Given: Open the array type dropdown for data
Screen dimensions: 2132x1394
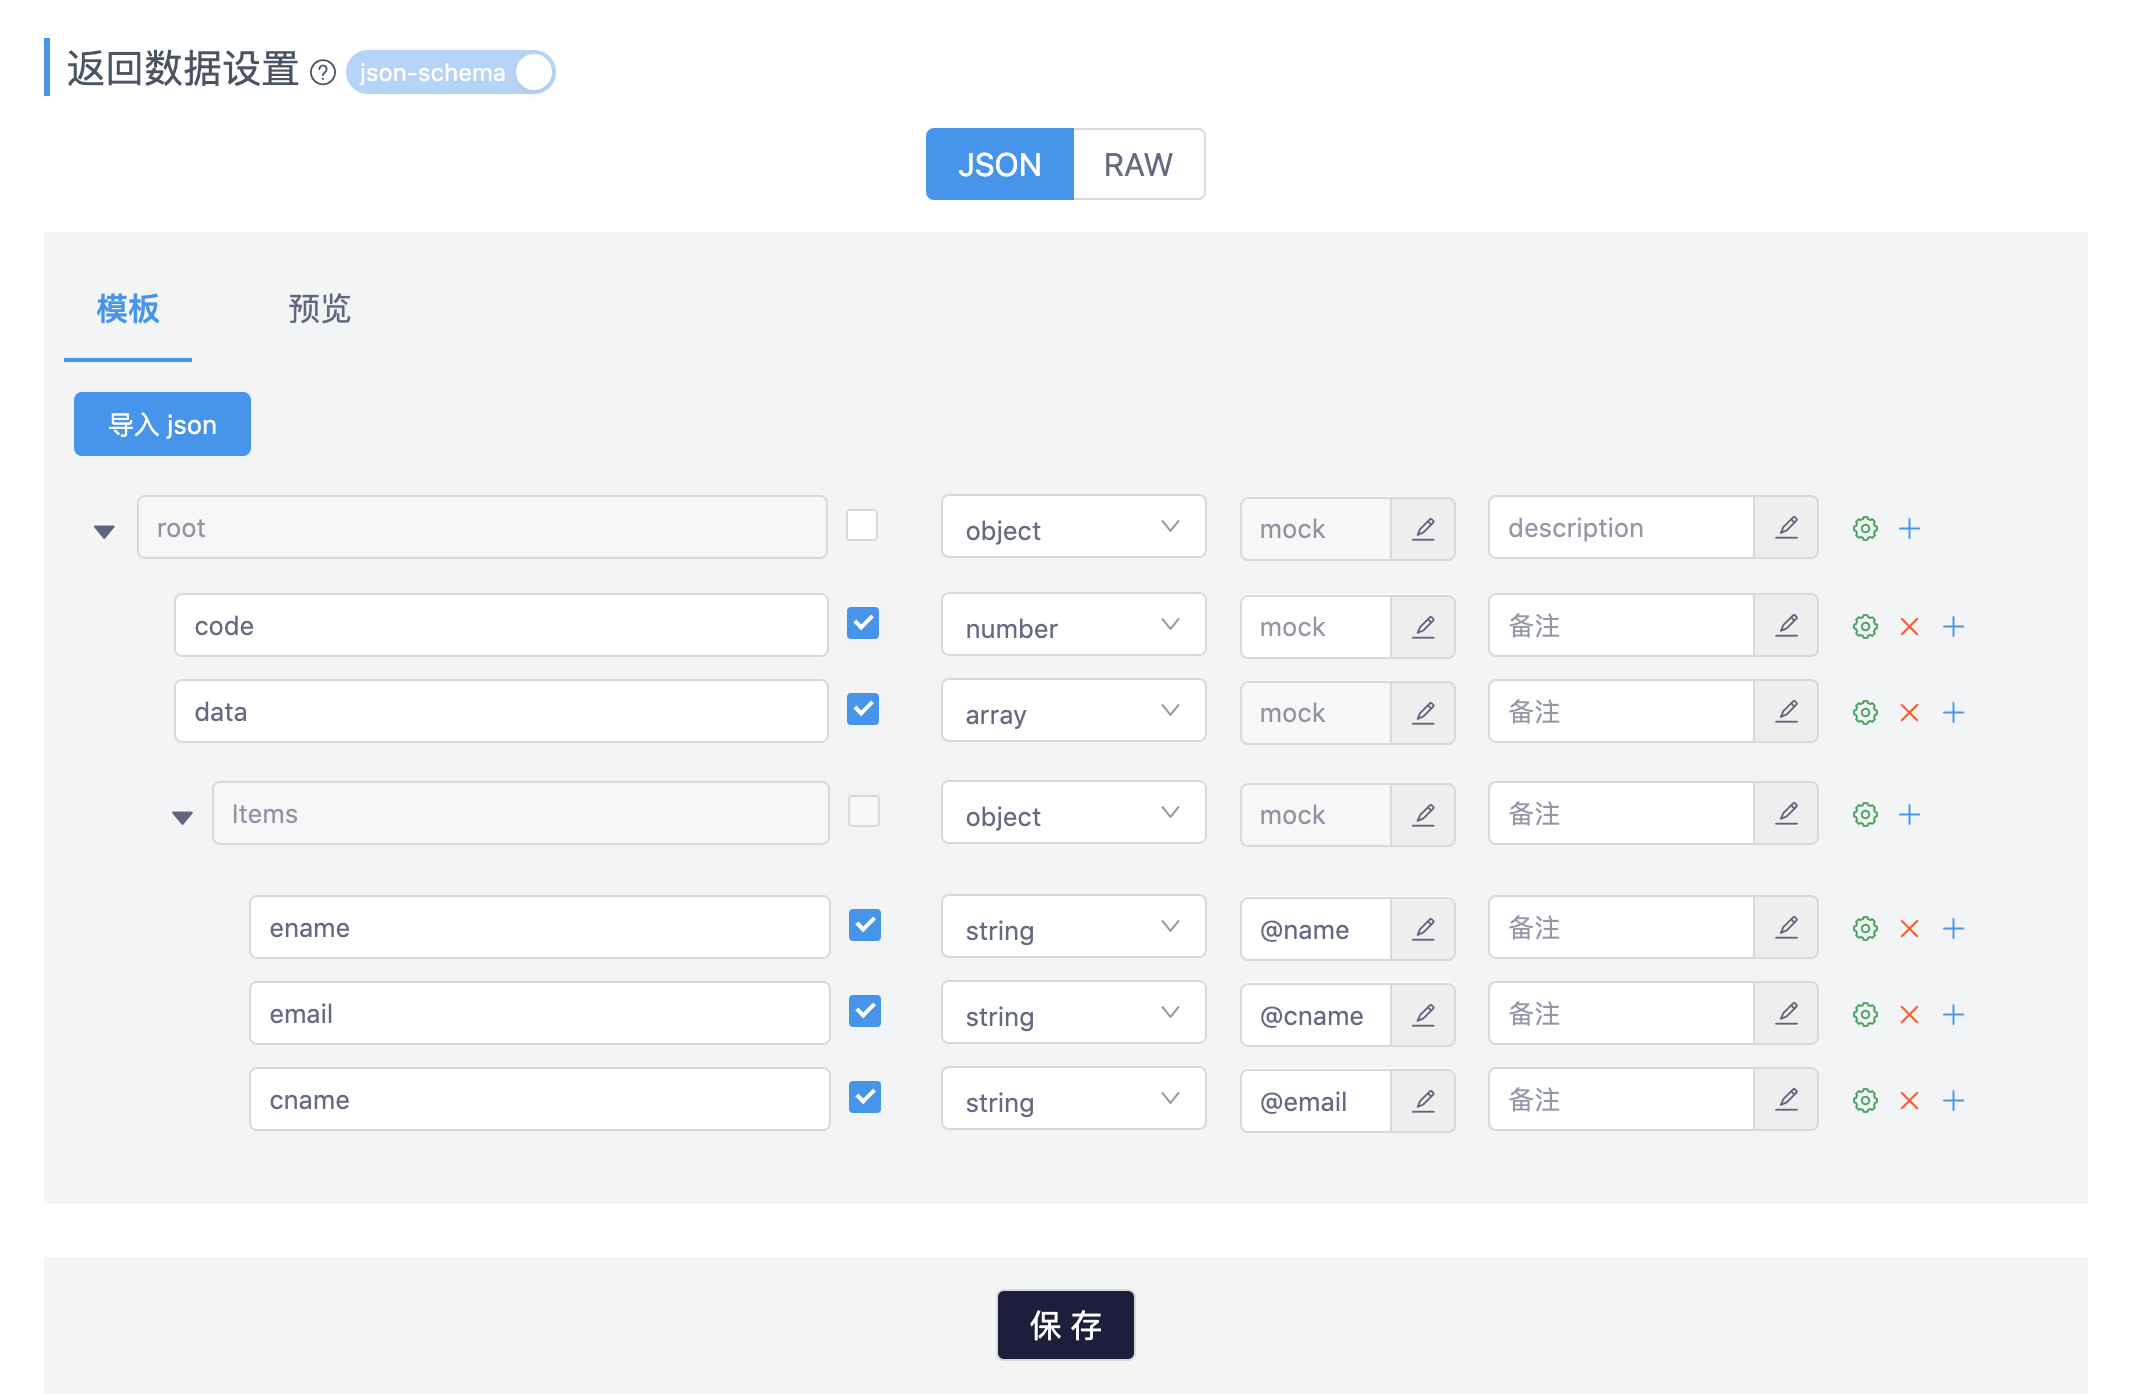Looking at the screenshot, I should (1073, 712).
